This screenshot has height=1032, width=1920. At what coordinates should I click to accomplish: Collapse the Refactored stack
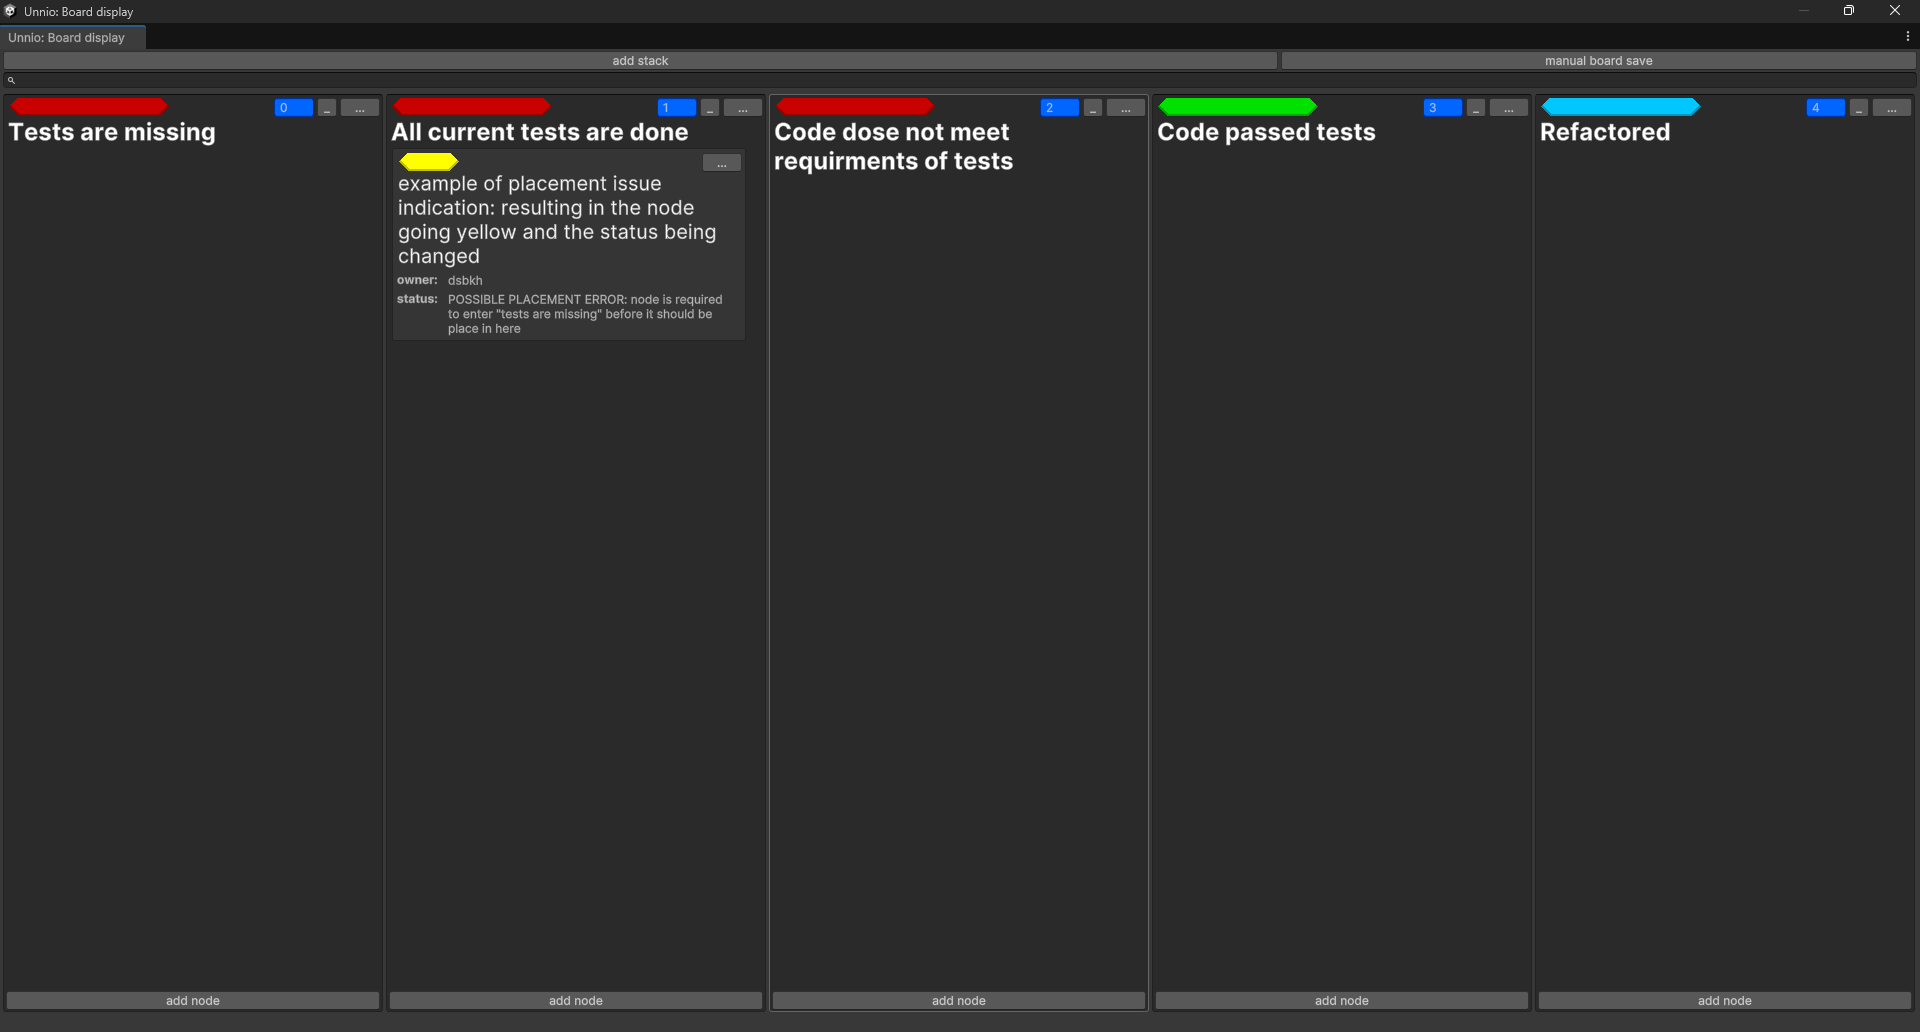coord(1859,108)
